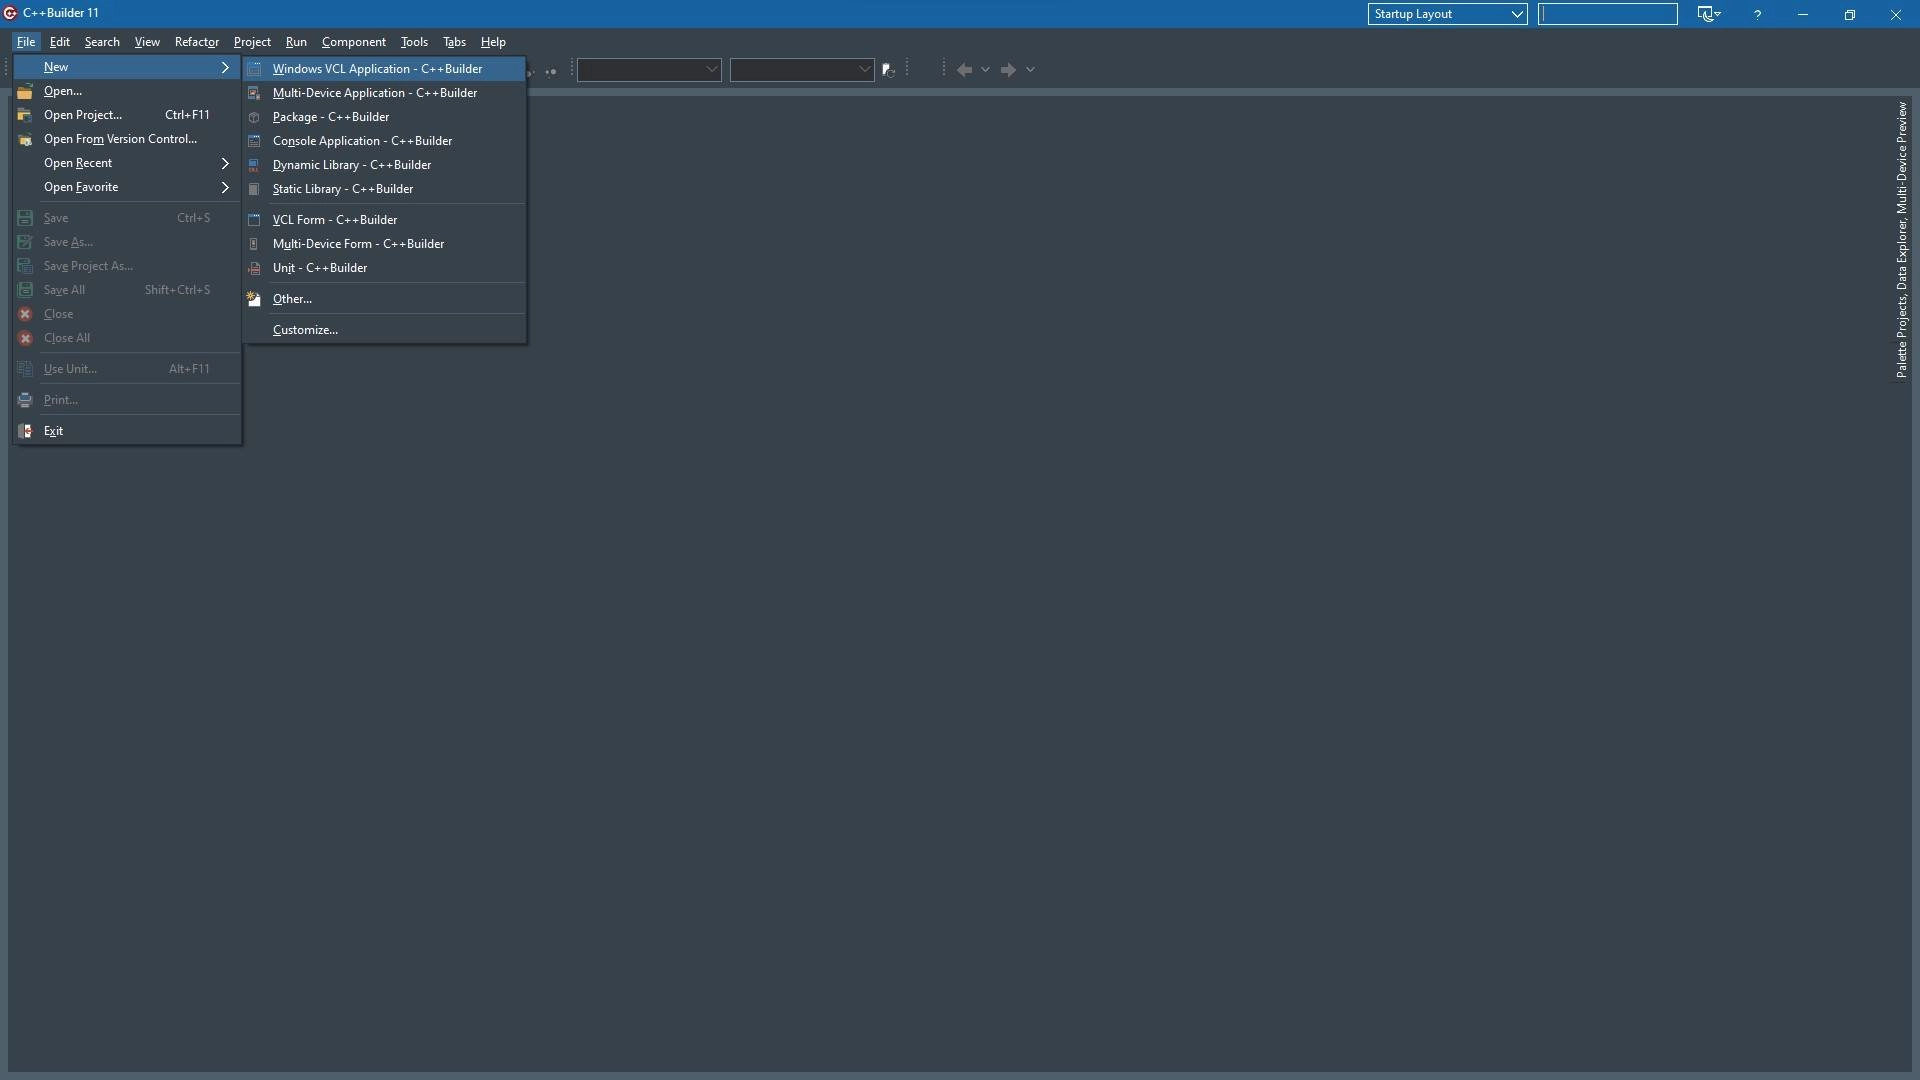The width and height of the screenshot is (1920, 1080).
Task: Open the Help menu
Action: (493, 42)
